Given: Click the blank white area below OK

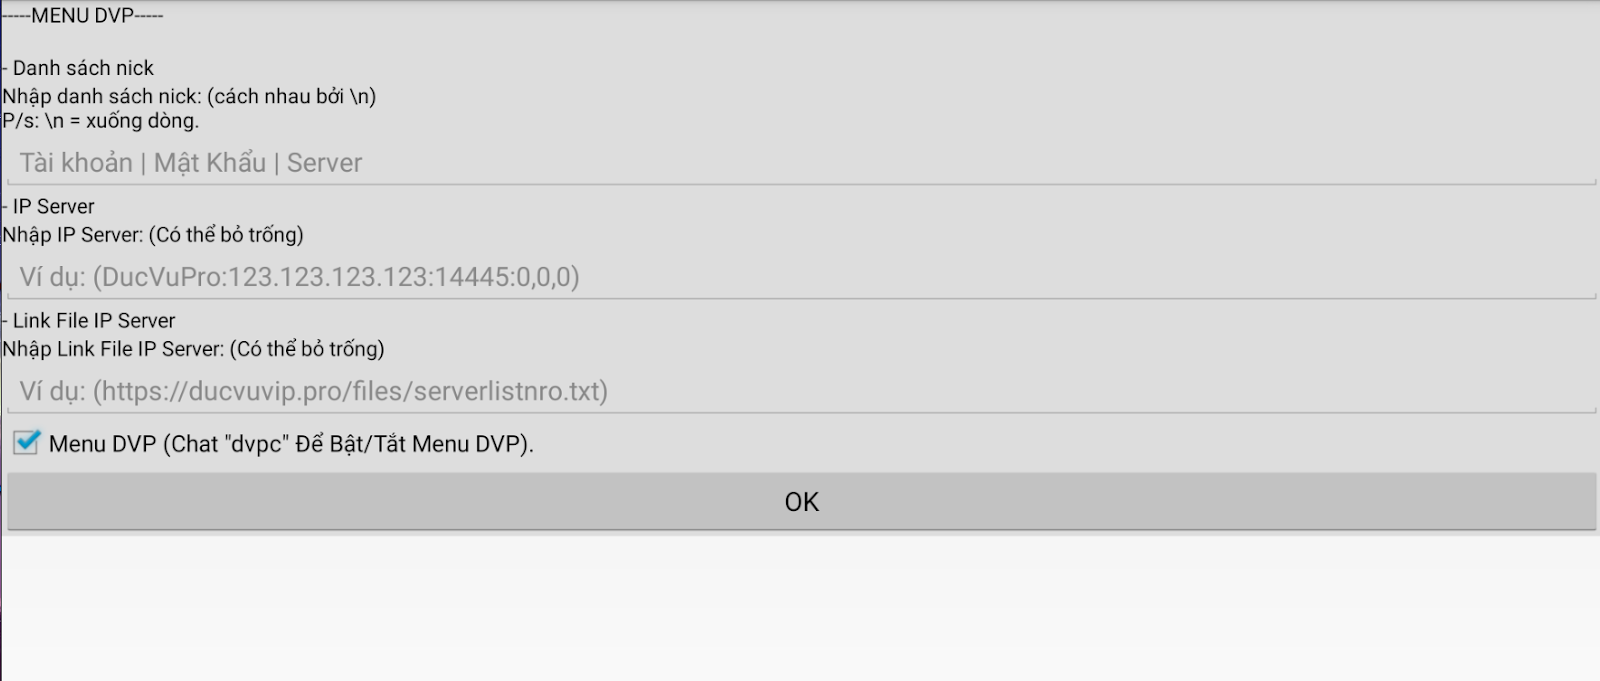Looking at the screenshot, I should click(x=800, y=610).
